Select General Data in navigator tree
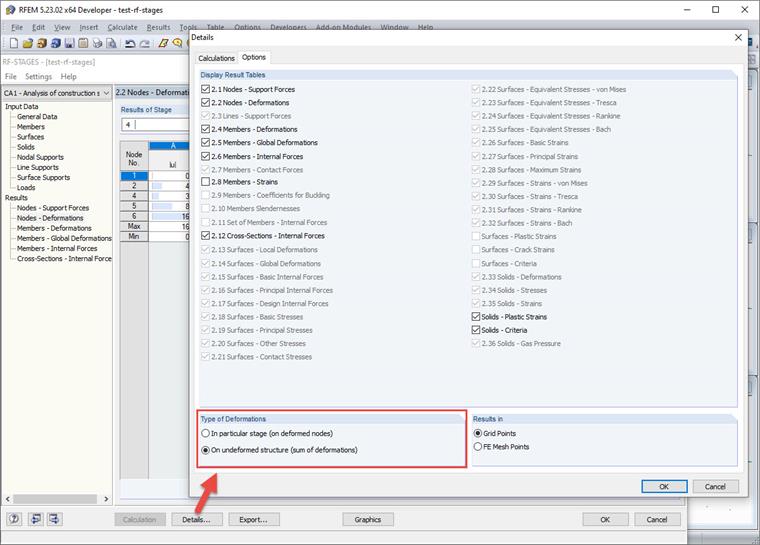 tap(37, 116)
